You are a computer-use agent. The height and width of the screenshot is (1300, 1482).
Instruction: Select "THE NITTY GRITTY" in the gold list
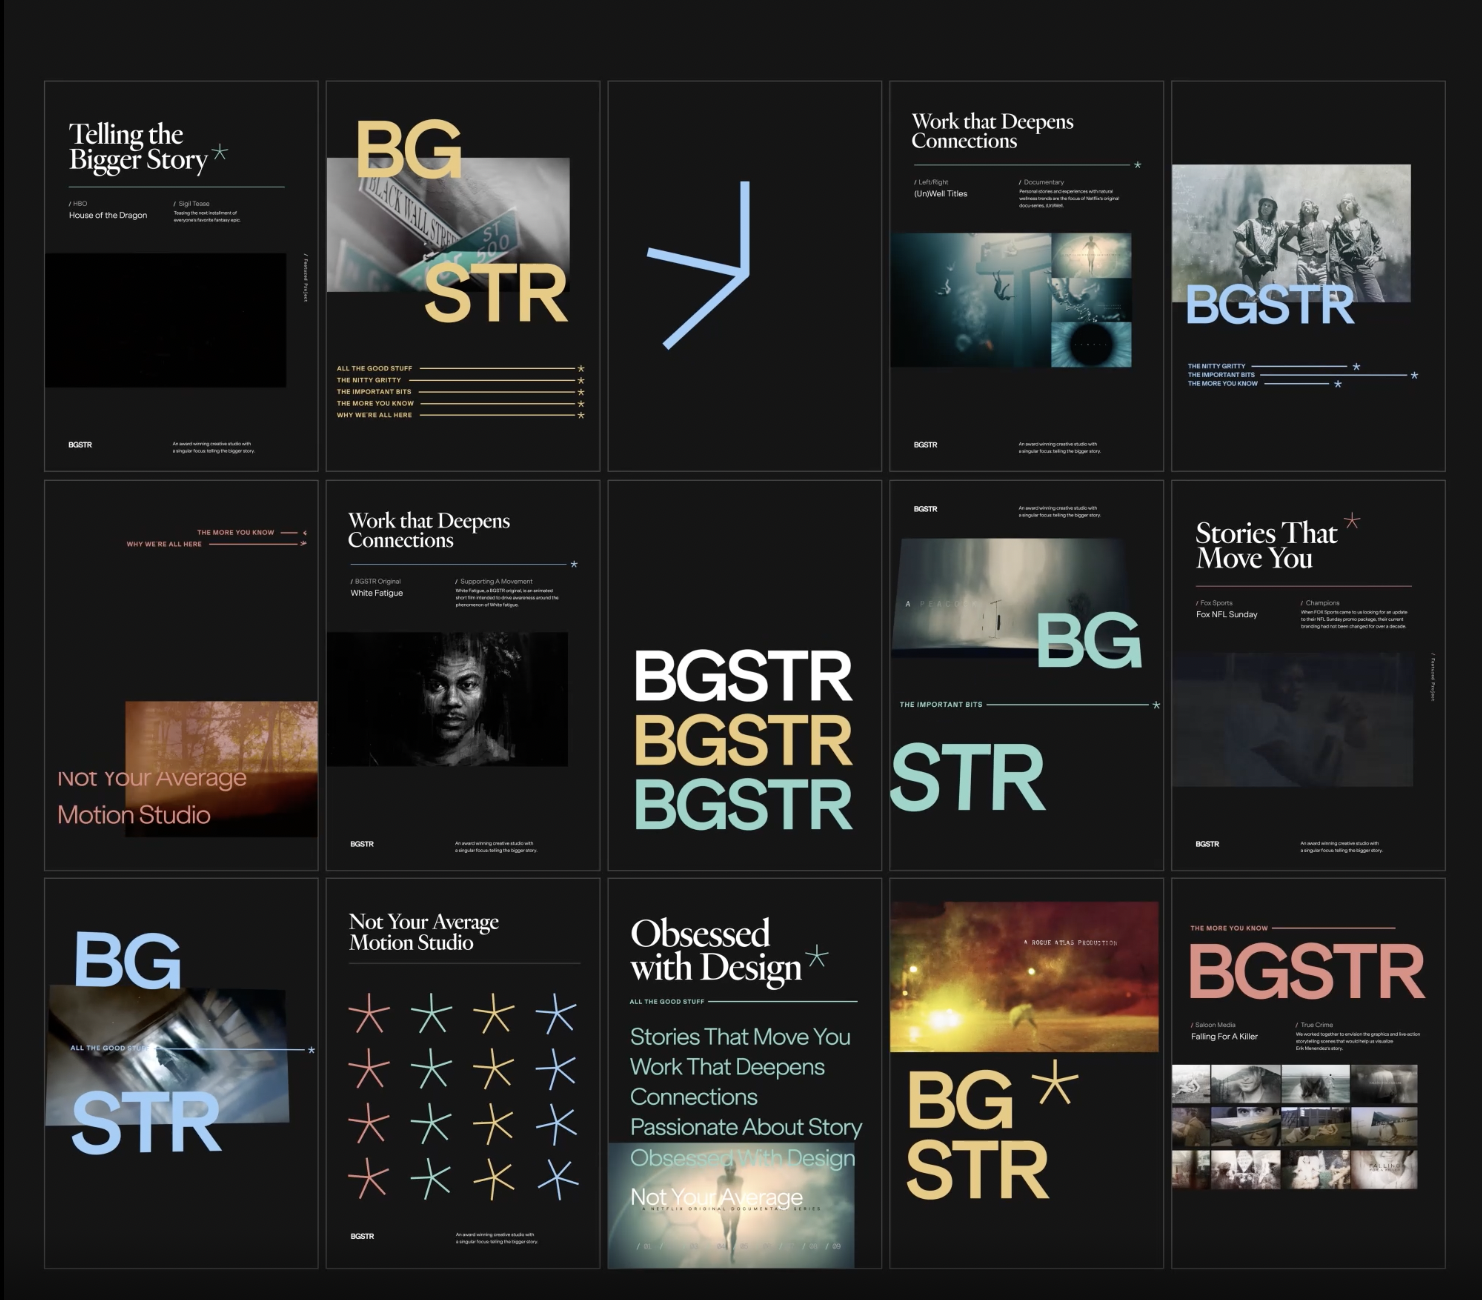click(370, 380)
